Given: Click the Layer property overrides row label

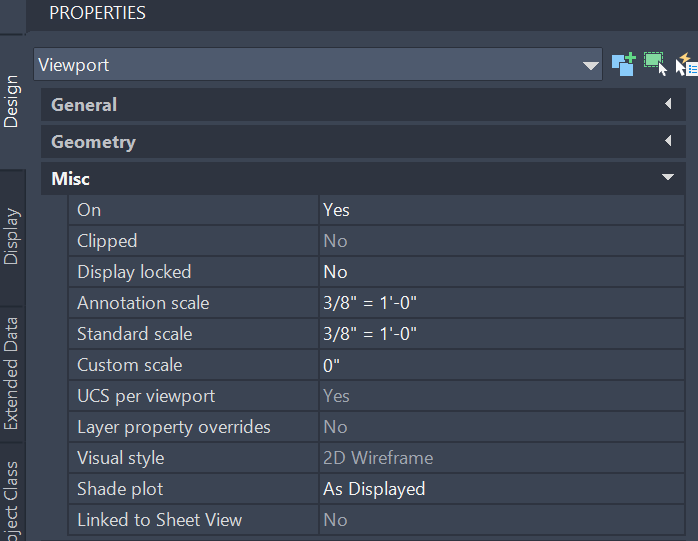Looking at the screenshot, I should point(173,427).
